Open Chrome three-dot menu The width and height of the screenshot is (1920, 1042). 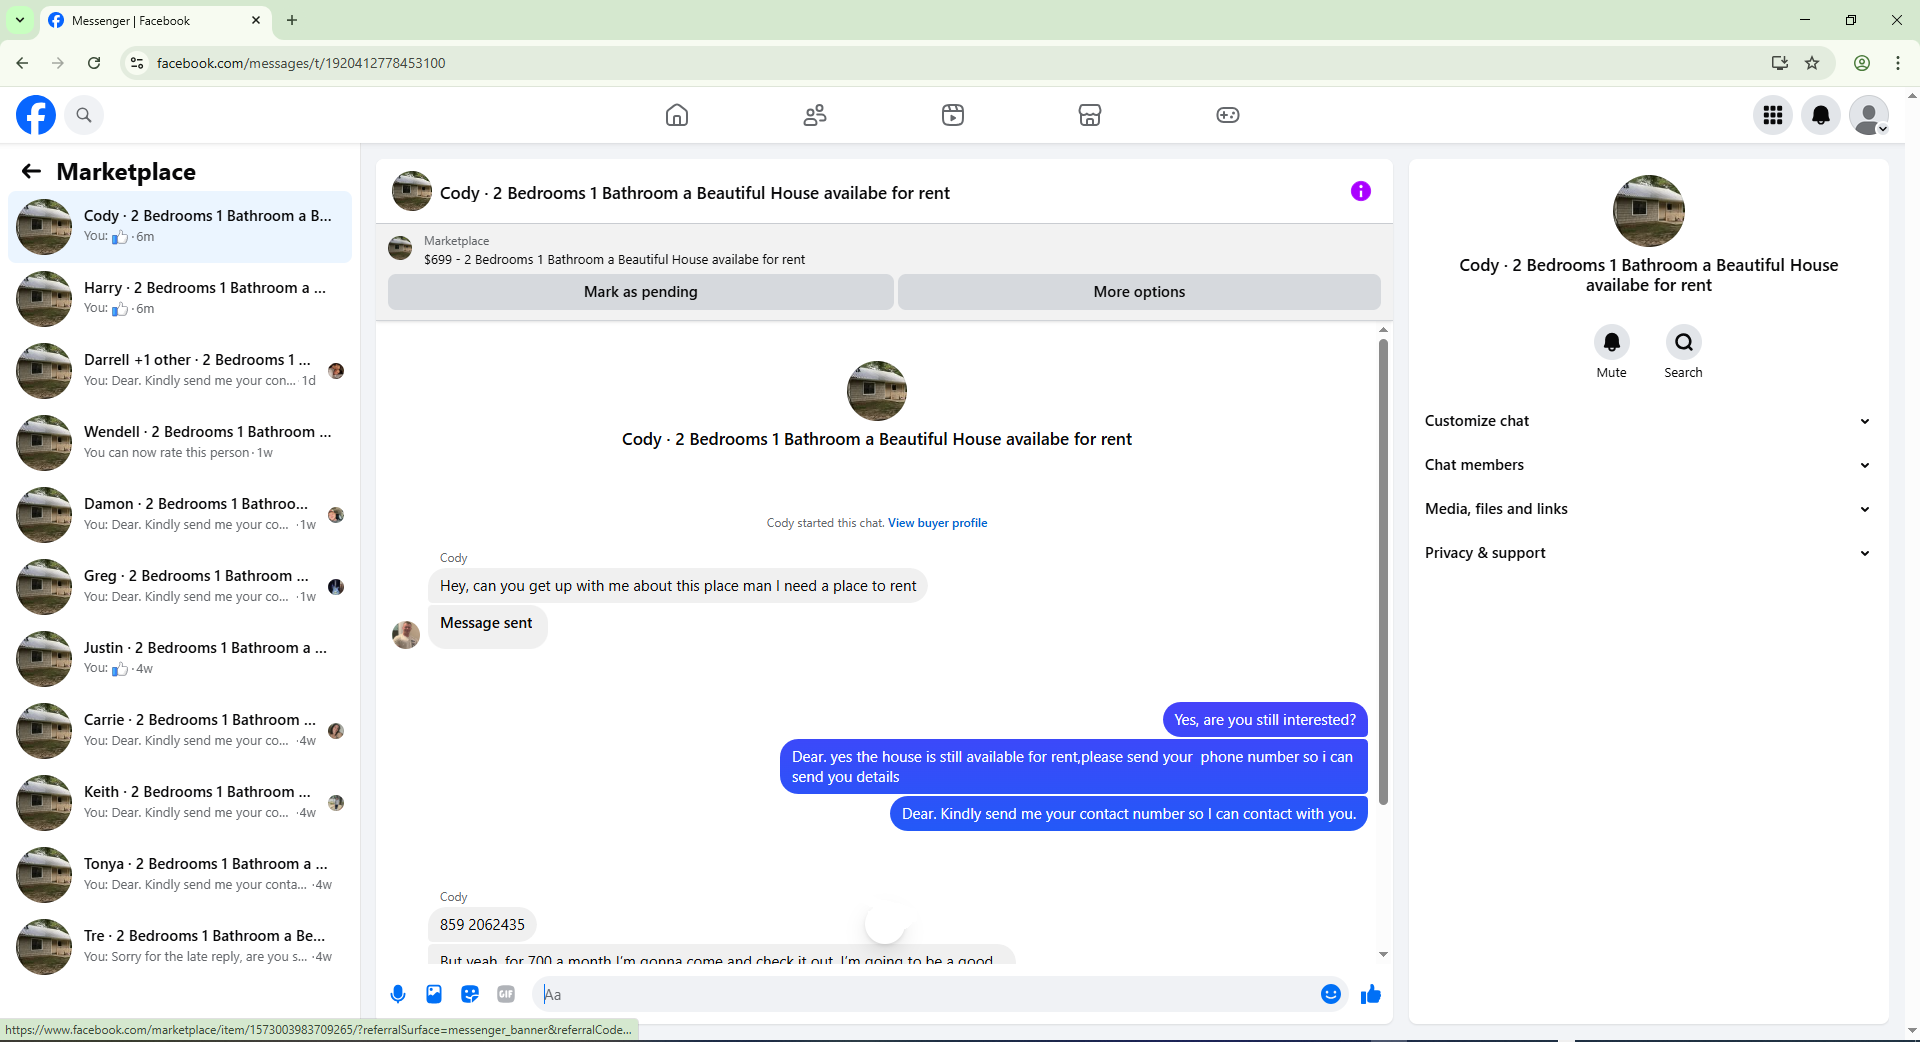1898,63
